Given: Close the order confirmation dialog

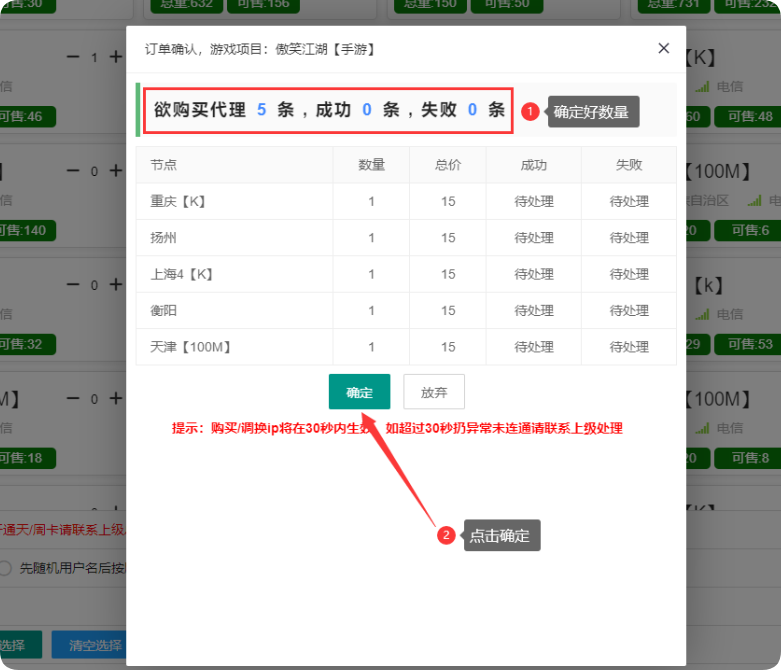Looking at the screenshot, I should click(x=663, y=48).
